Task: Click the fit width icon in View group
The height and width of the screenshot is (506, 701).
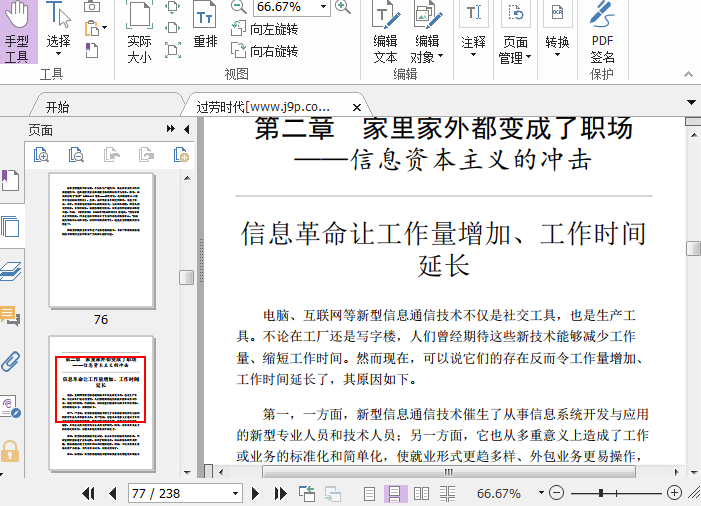Action: (x=172, y=28)
